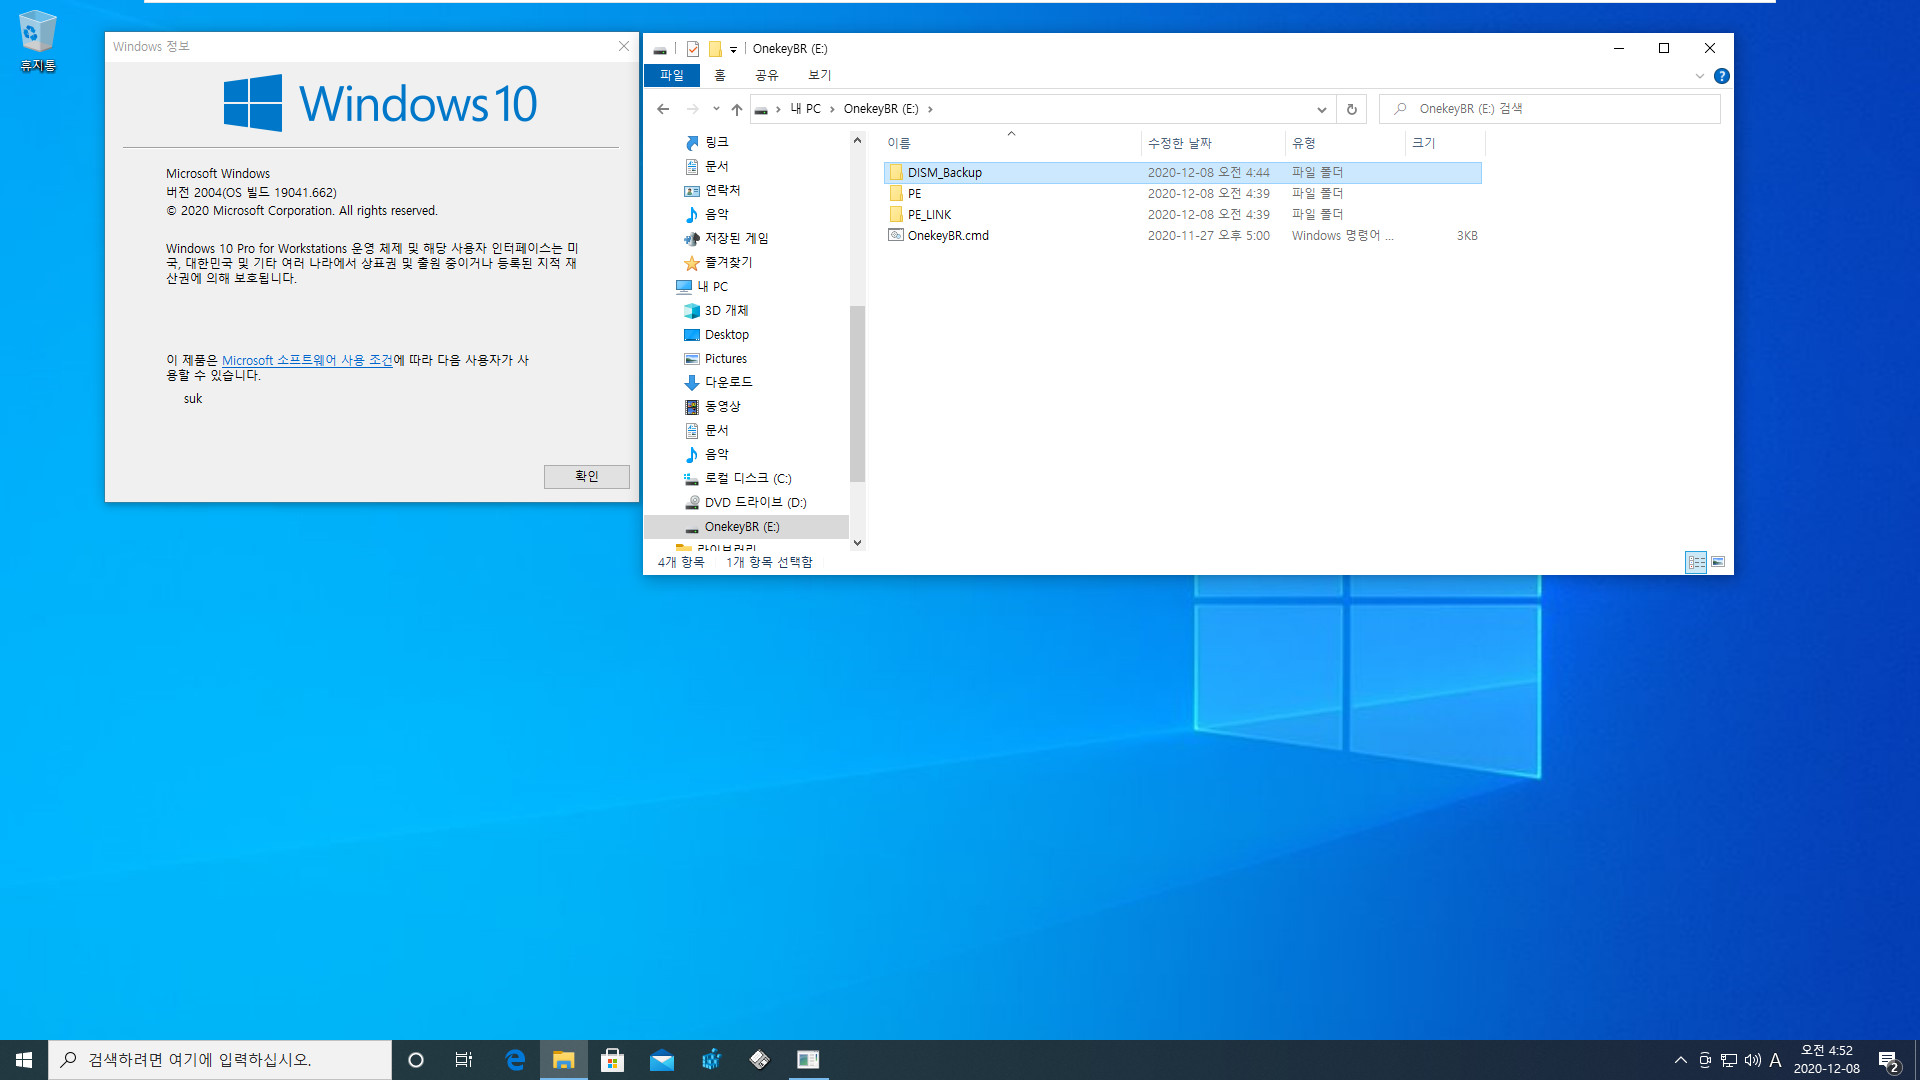
Task: Close the Windows 정보 dialog
Action: 624,46
